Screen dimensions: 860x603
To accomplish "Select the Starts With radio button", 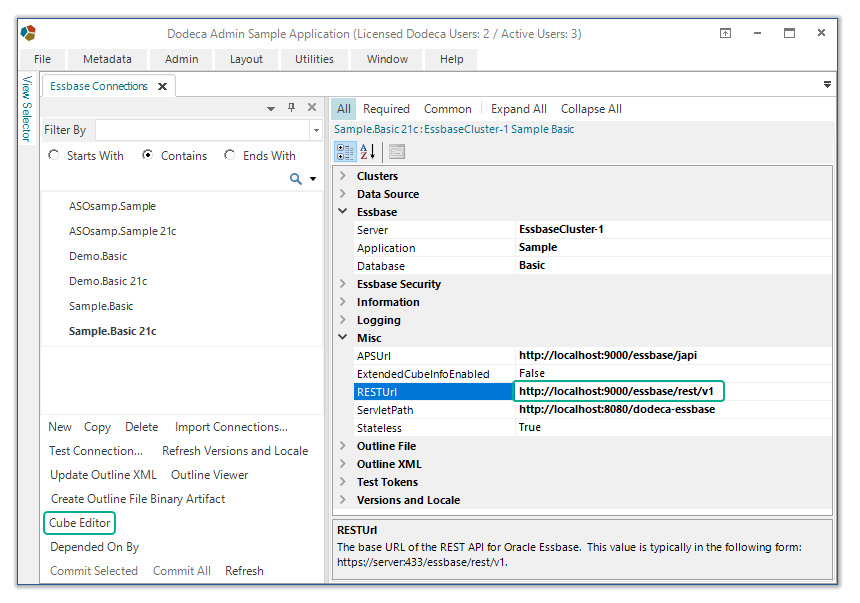I will 54,155.
